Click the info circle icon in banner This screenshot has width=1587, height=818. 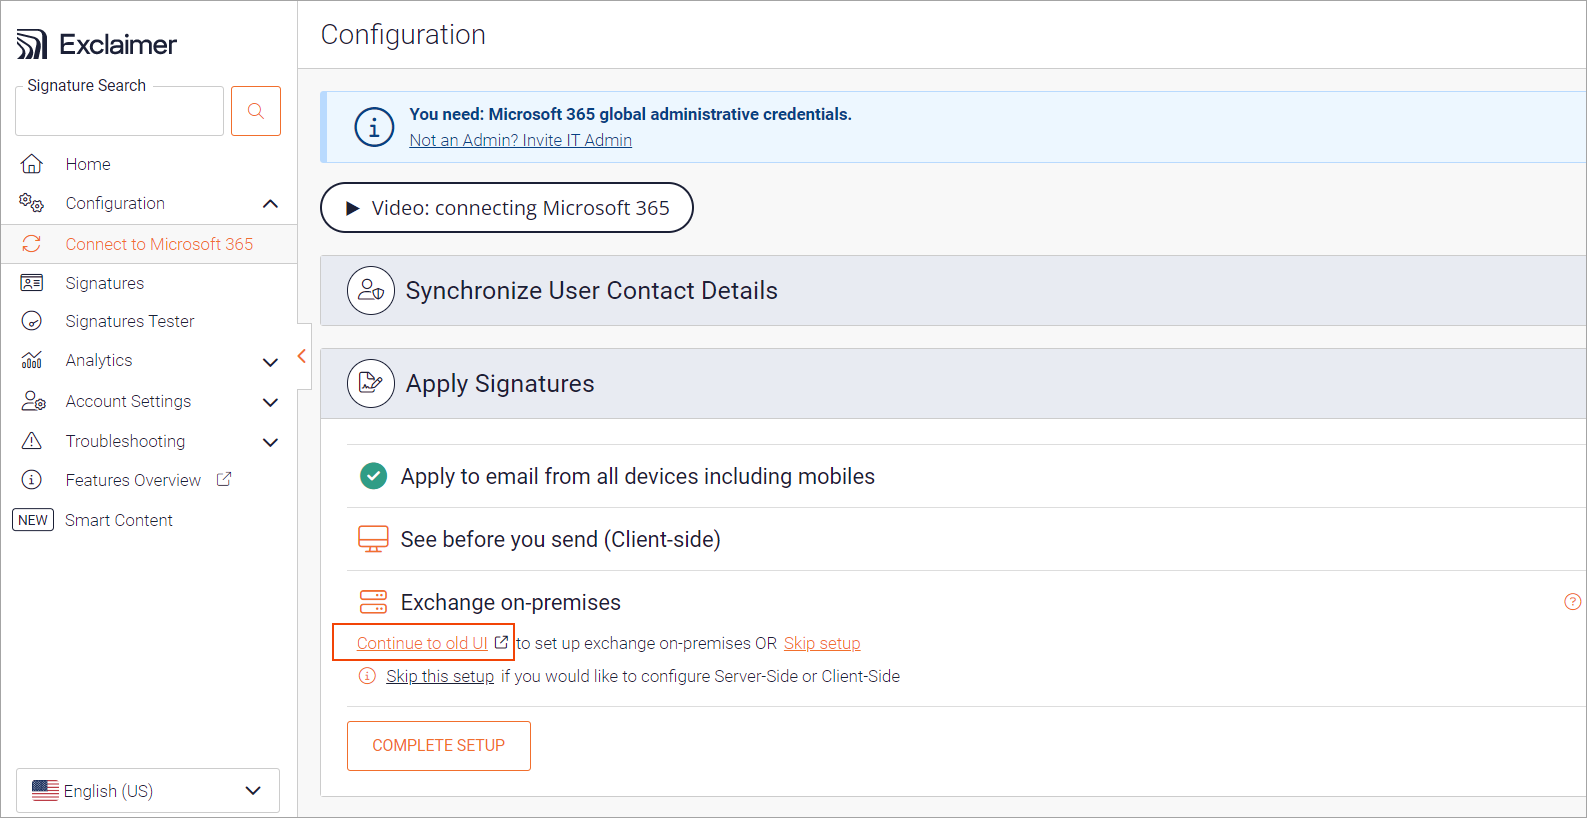coord(374,128)
